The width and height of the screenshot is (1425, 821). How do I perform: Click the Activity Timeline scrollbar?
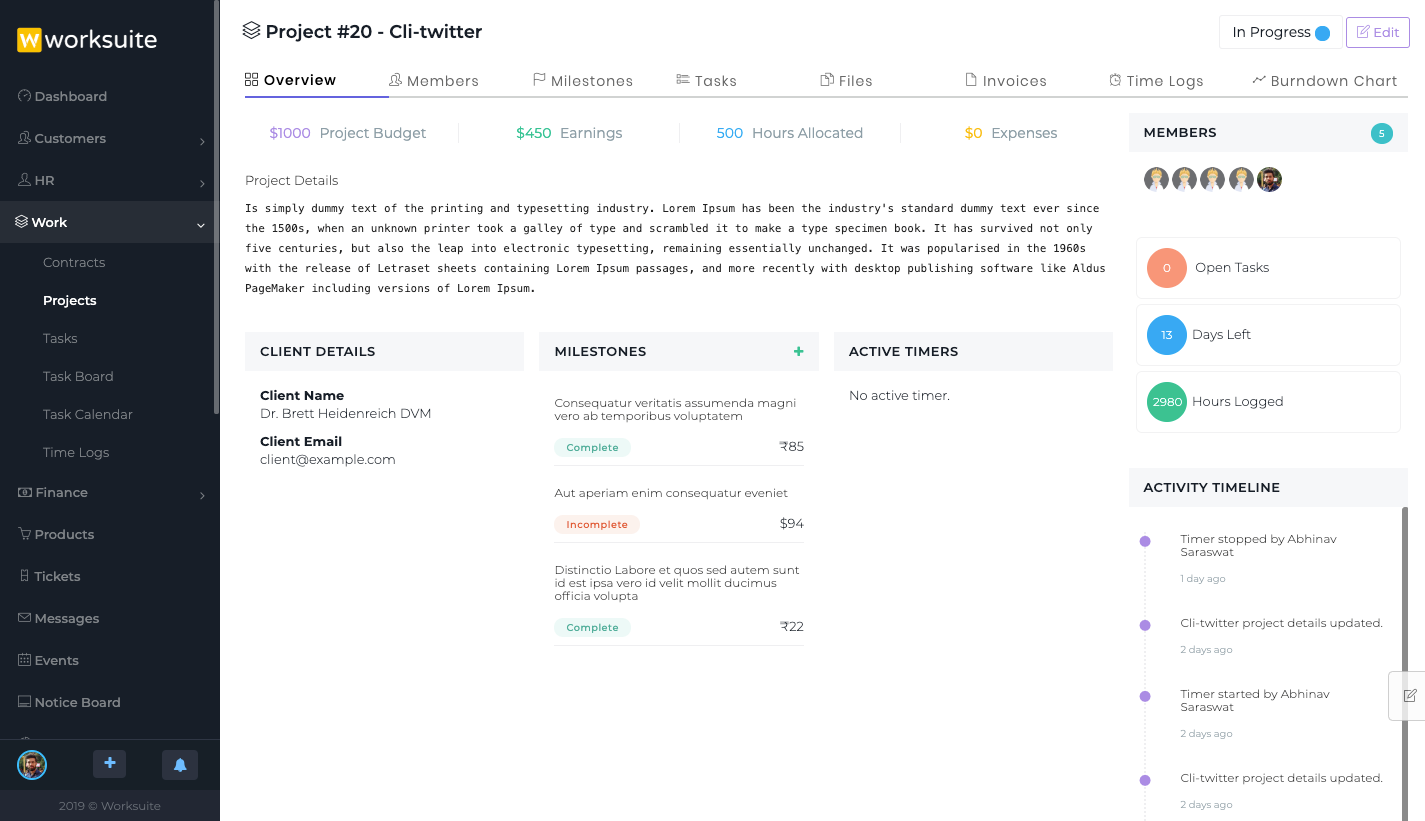(1405, 600)
